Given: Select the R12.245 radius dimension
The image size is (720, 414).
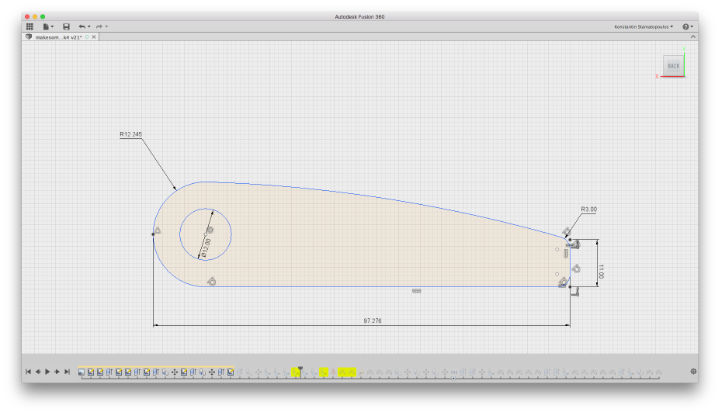Looking at the screenshot, I should pyautogui.click(x=131, y=134).
